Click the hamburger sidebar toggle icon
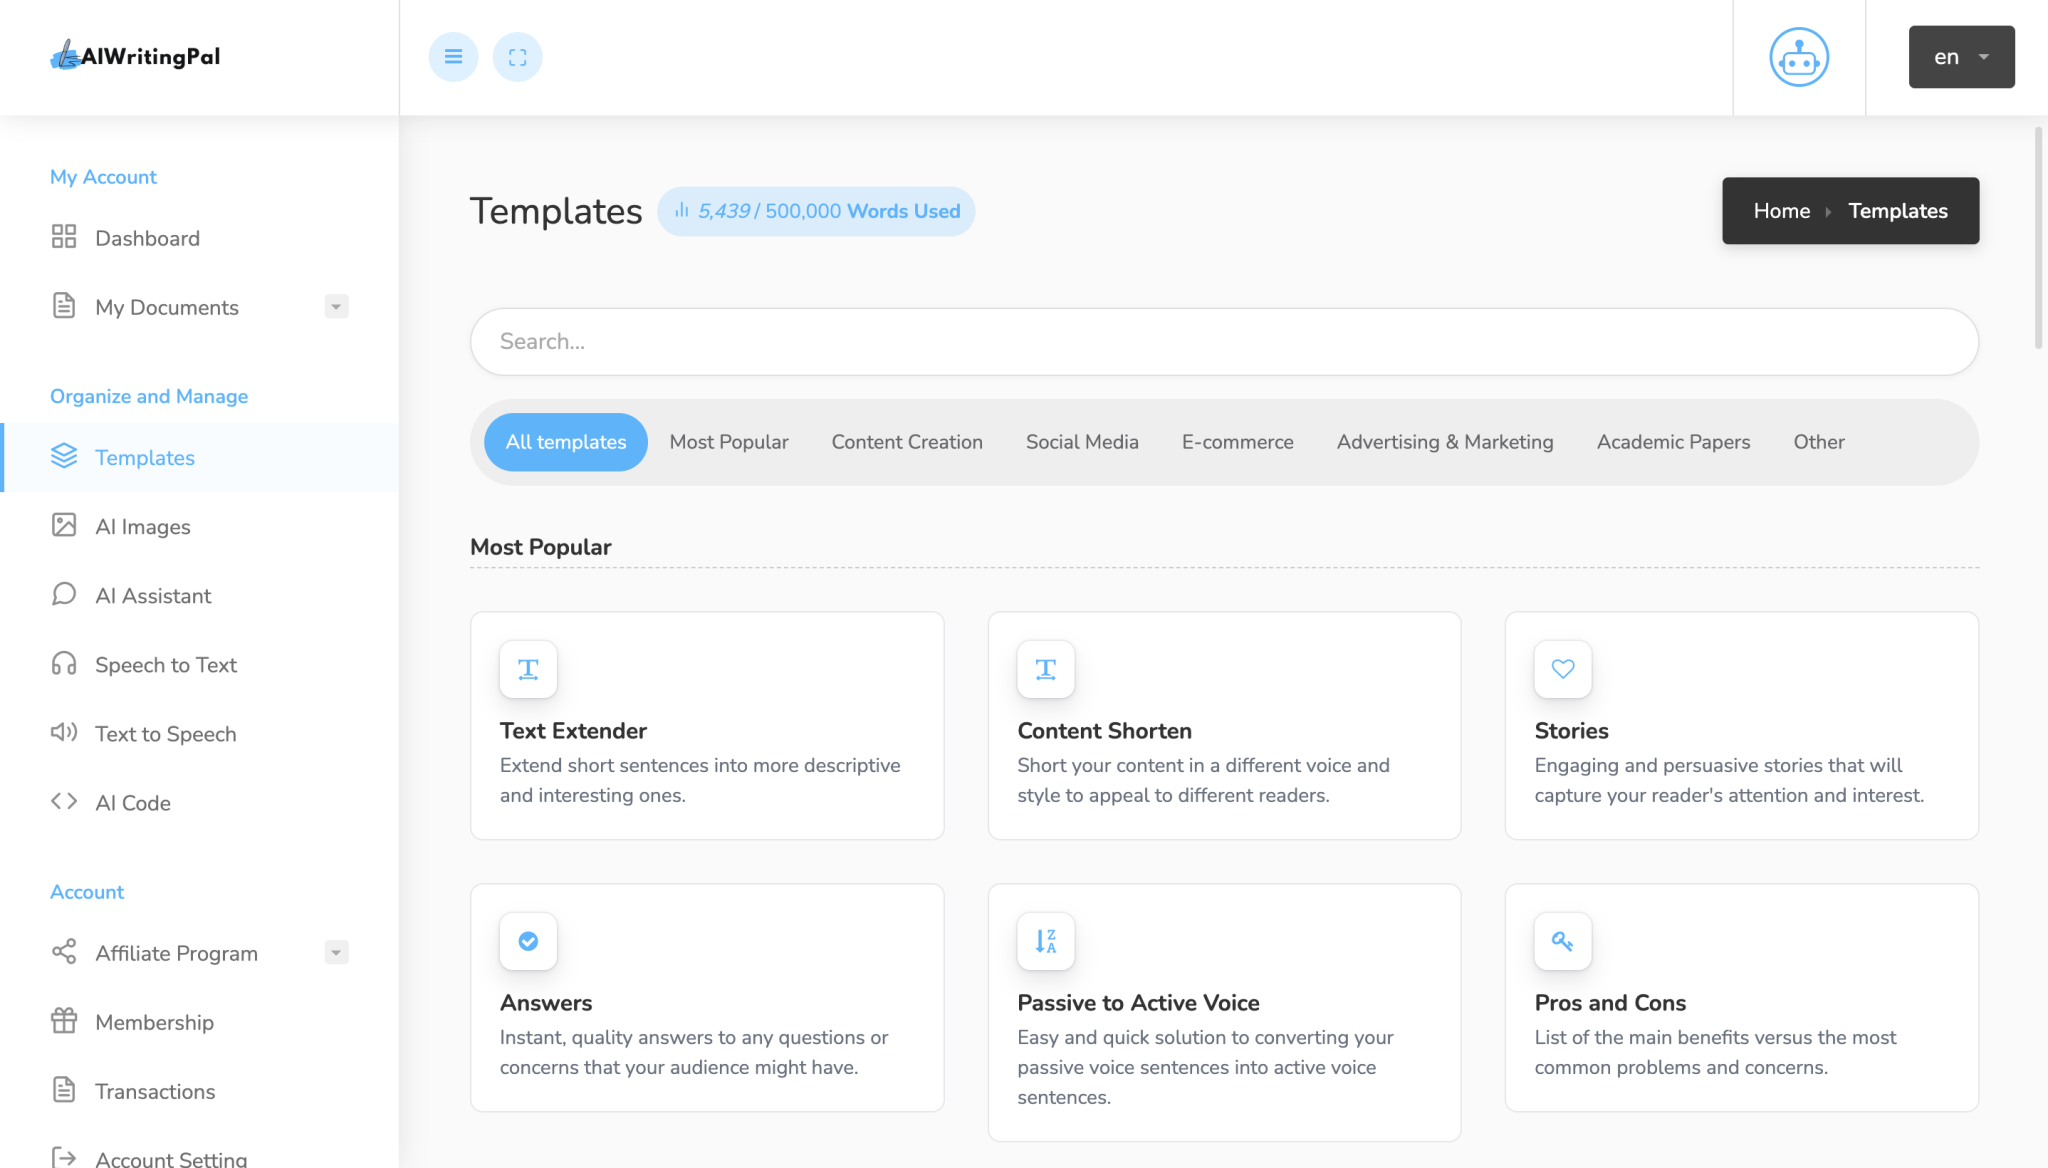The height and width of the screenshot is (1168, 2048). [453, 57]
